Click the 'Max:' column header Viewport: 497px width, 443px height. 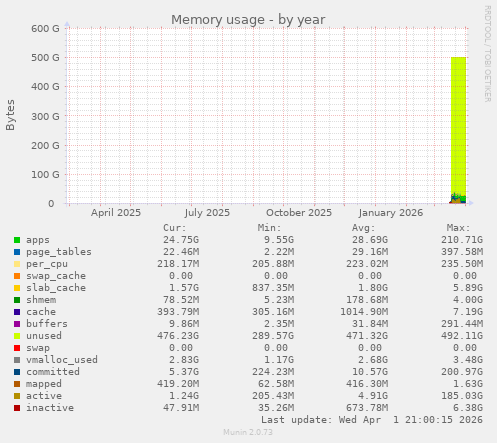point(458,228)
